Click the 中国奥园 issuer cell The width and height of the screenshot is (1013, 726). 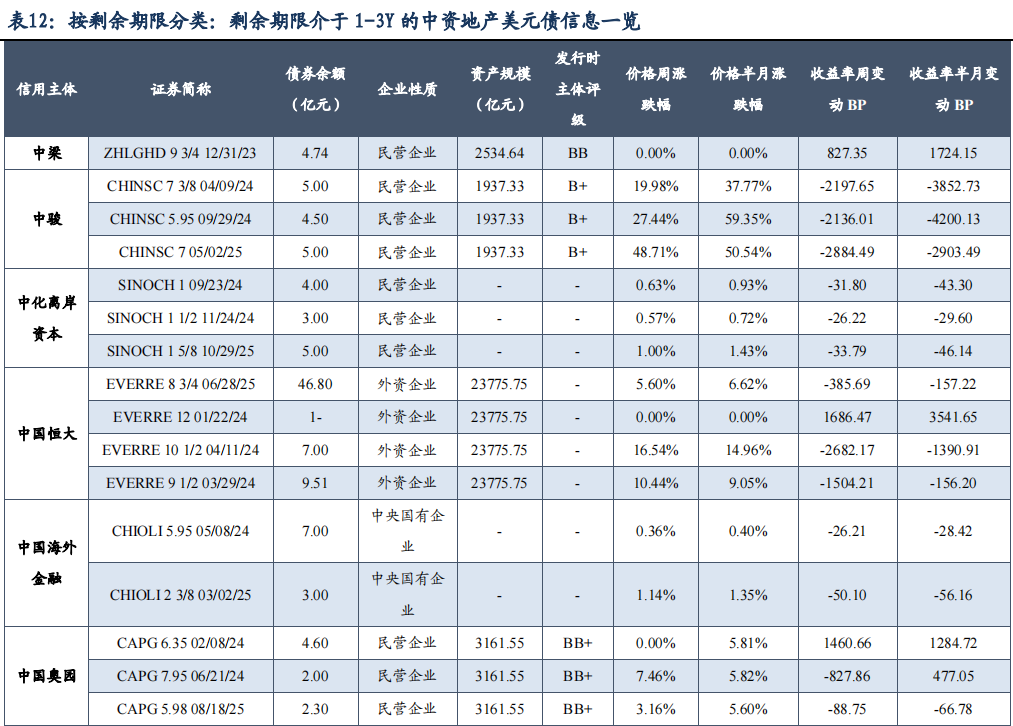click(47, 676)
